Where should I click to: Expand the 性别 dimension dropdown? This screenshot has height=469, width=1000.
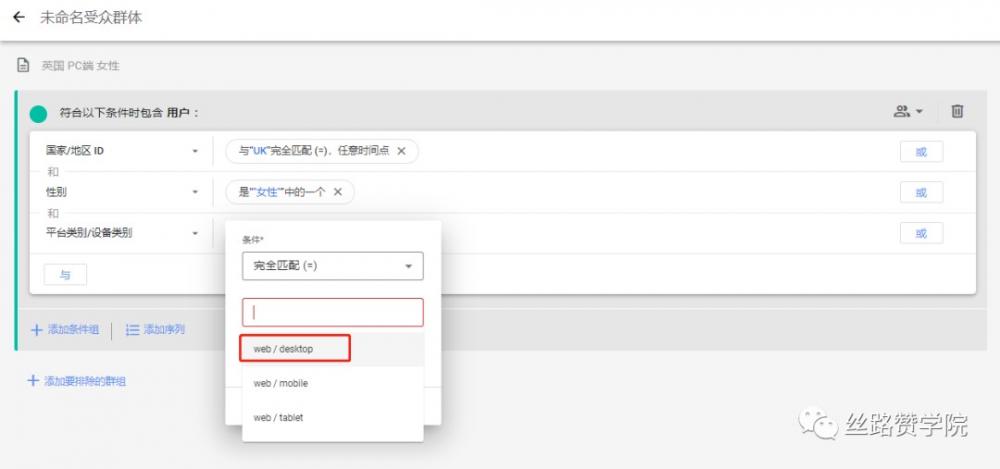(195, 192)
